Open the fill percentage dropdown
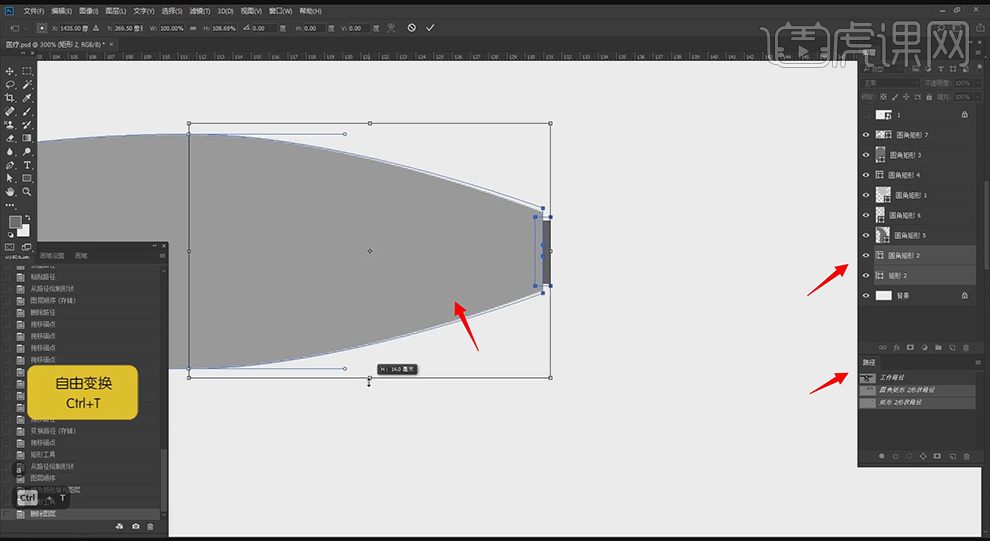 pyautogui.click(x=978, y=97)
